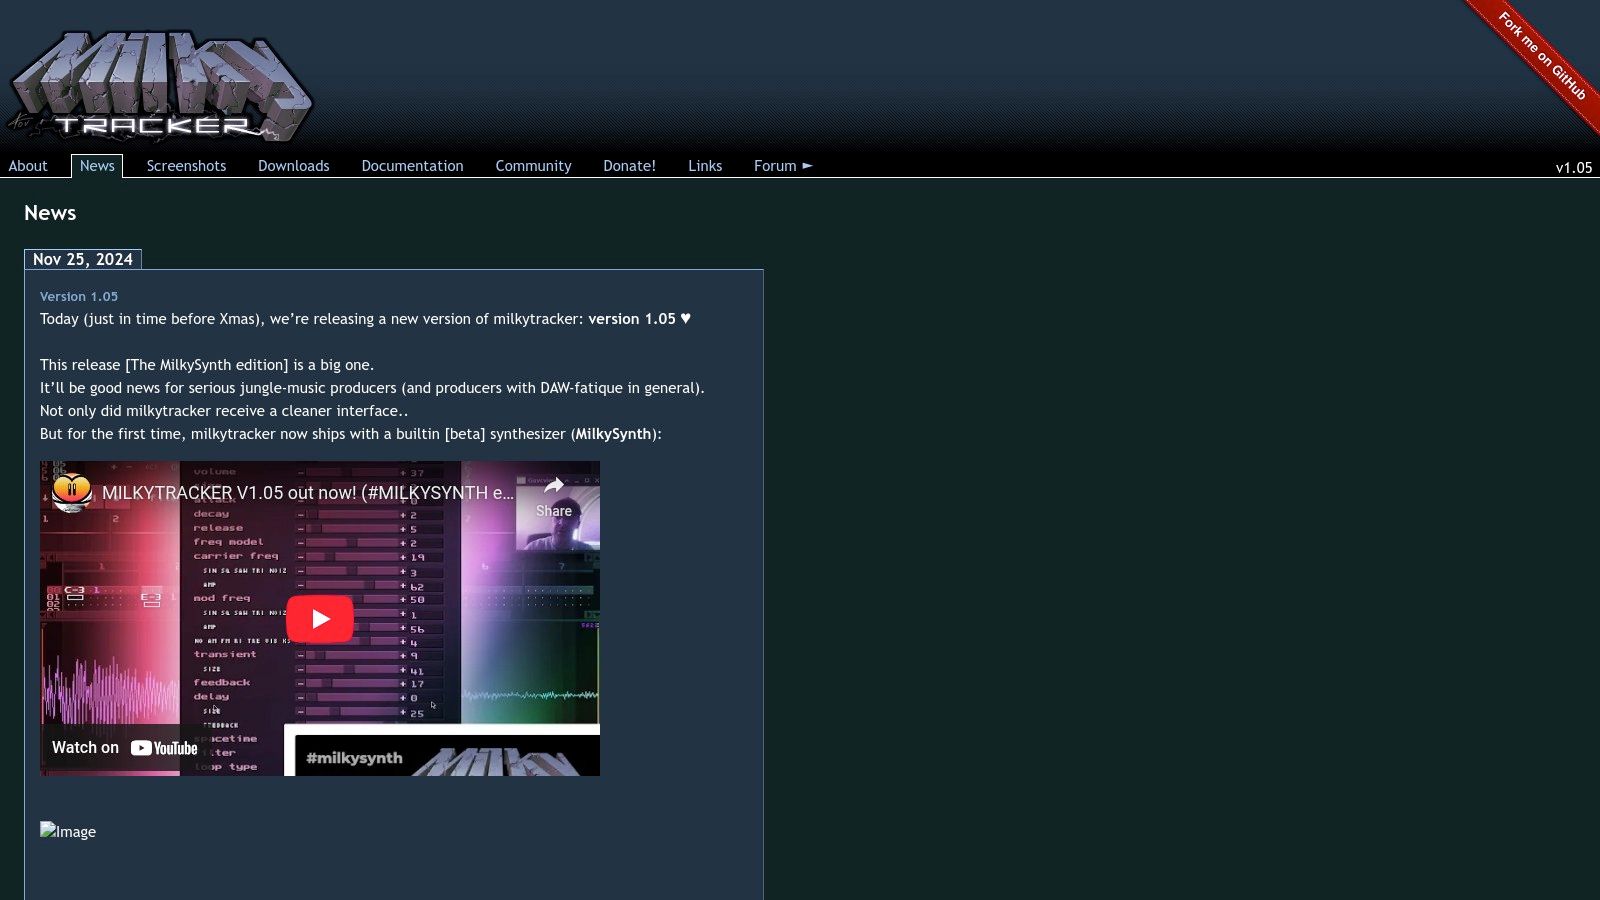The image size is (1600, 900).
Task: Open the video title link
Action: click(308, 493)
